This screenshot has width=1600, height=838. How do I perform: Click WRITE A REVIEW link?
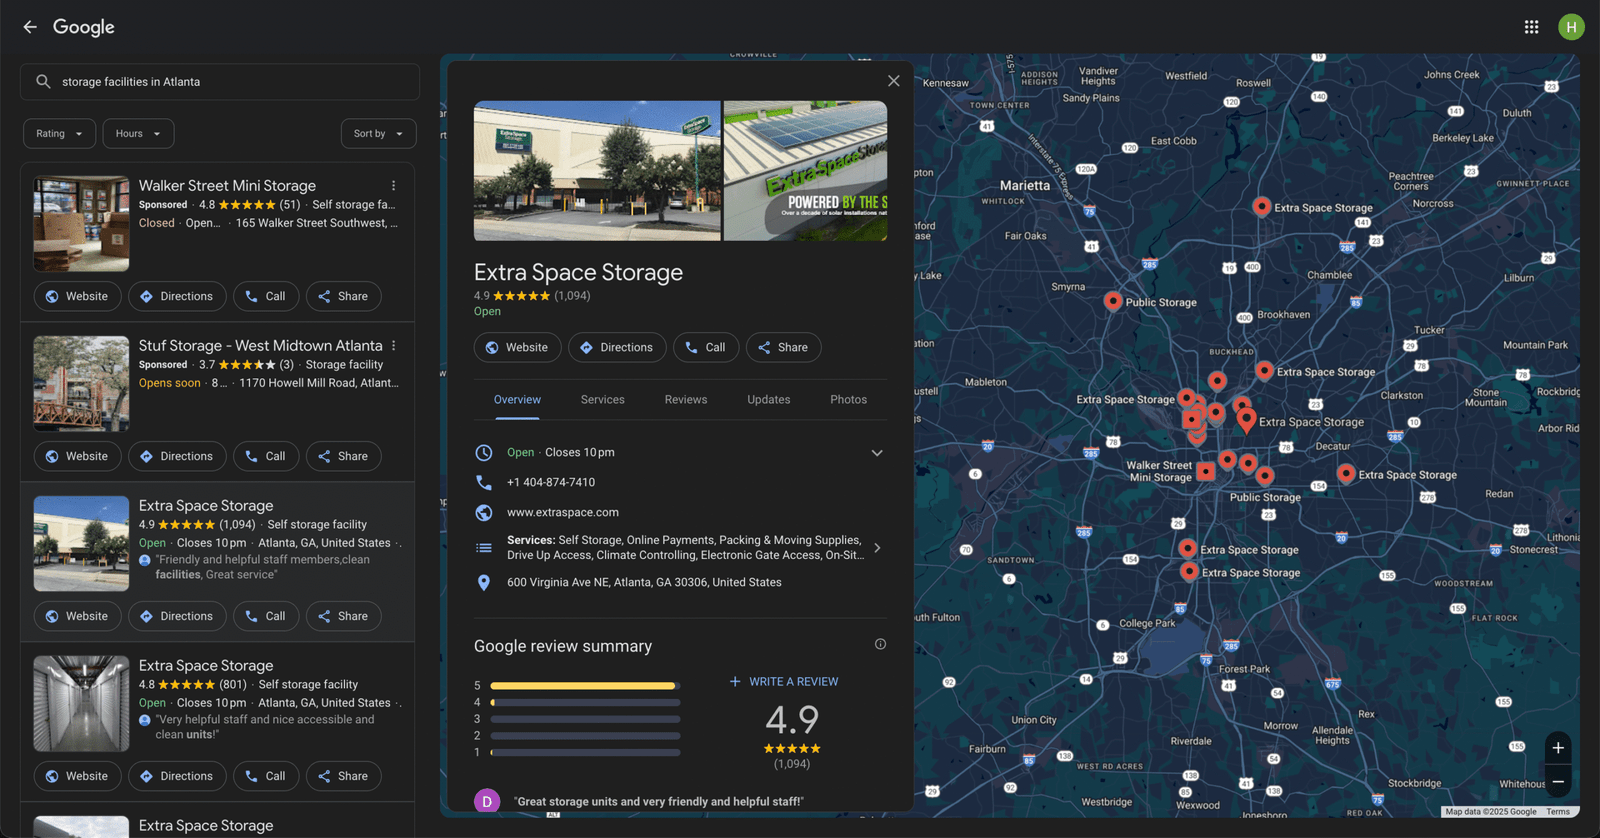point(784,682)
